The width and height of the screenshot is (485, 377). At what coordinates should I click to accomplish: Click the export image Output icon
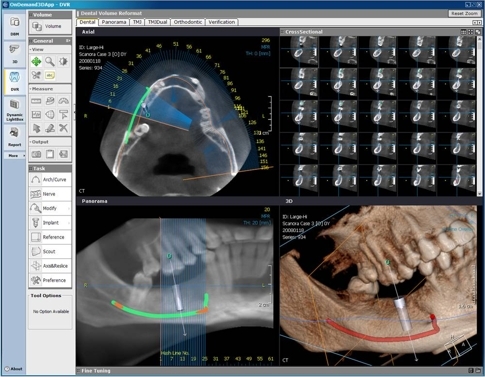point(63,154)
